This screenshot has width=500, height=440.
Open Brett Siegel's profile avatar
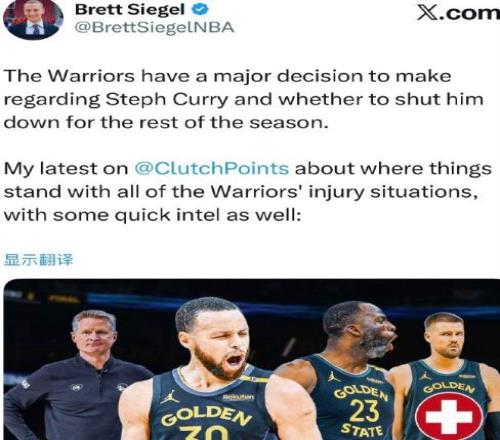tap(33, 19)
